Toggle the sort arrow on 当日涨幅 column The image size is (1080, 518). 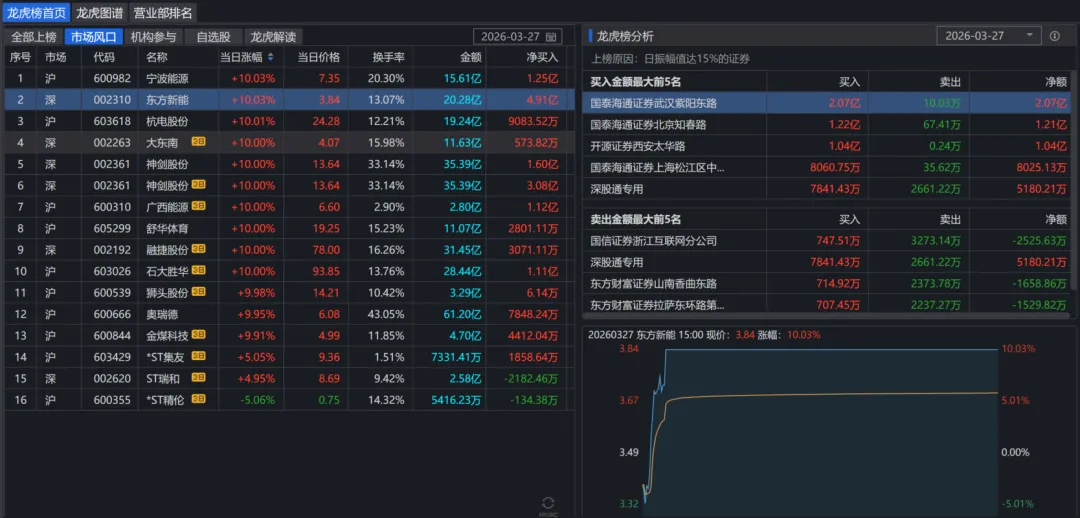[270, 58]
